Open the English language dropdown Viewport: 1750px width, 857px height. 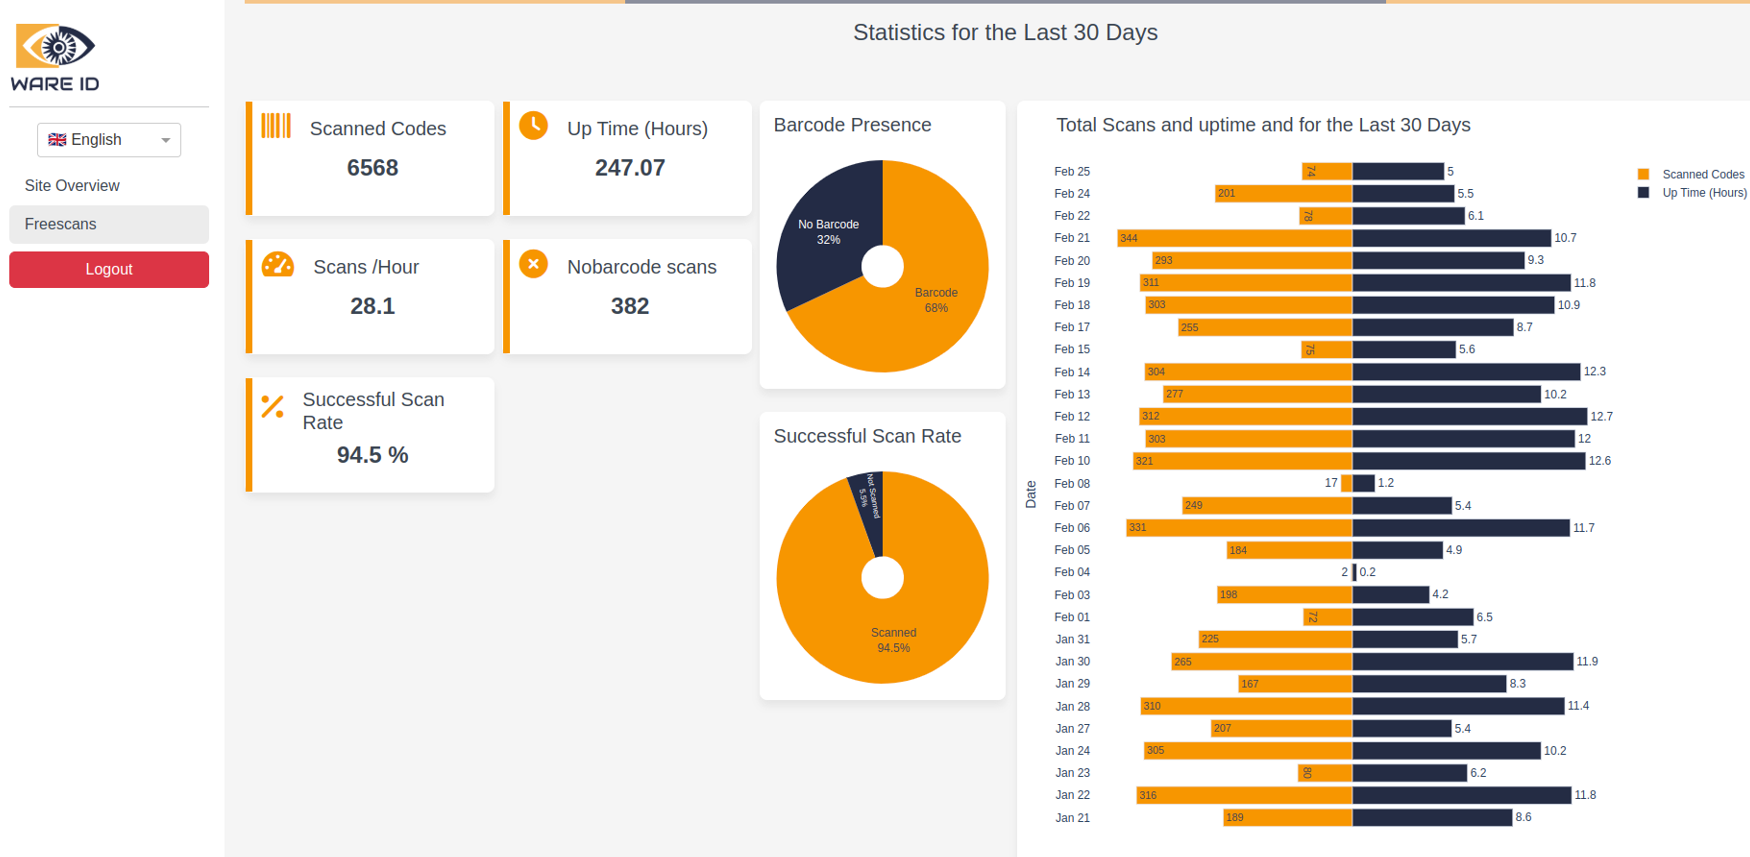tap(108, 140)
